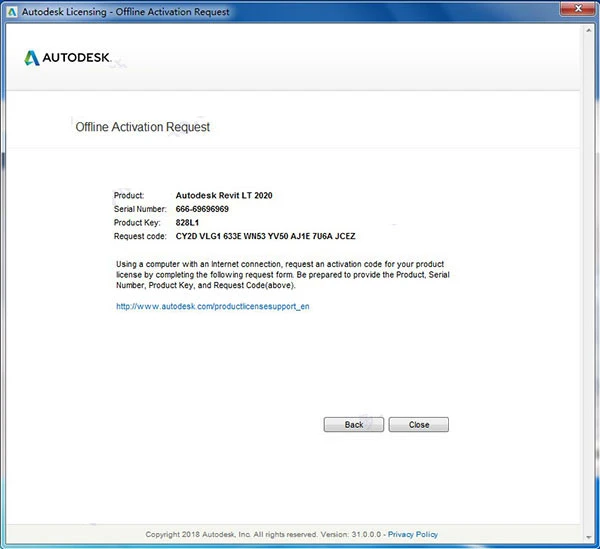Click the instruction paragraph starting "Using a computer"

(x=282, y=275)
